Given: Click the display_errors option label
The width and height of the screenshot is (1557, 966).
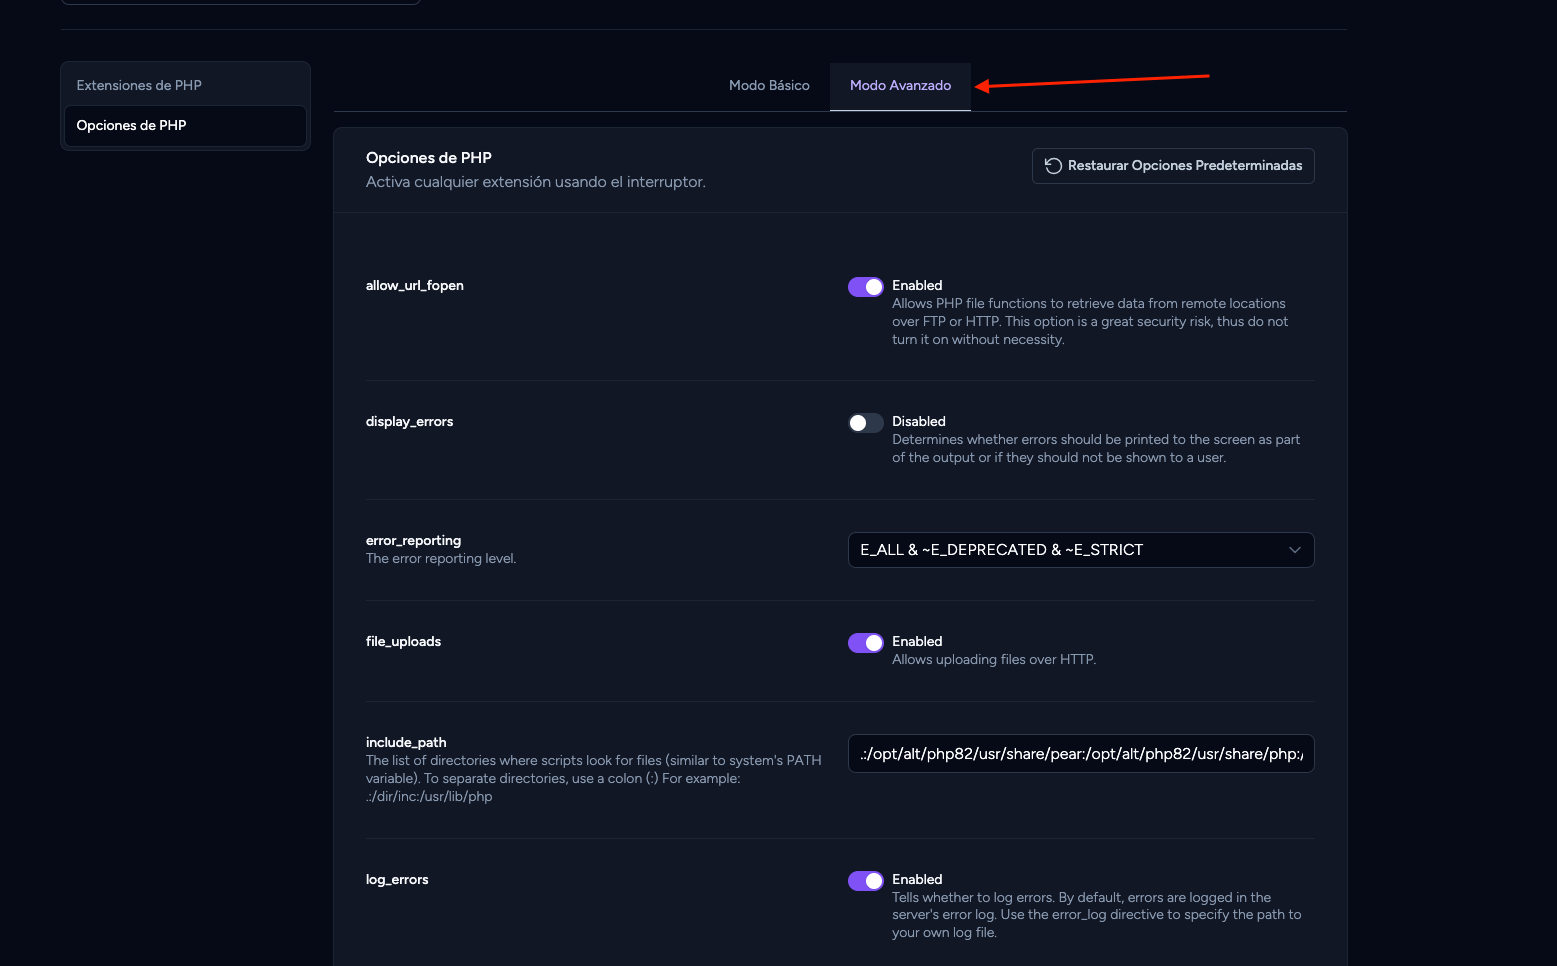Looking at the screenshot, I should 410,422.
